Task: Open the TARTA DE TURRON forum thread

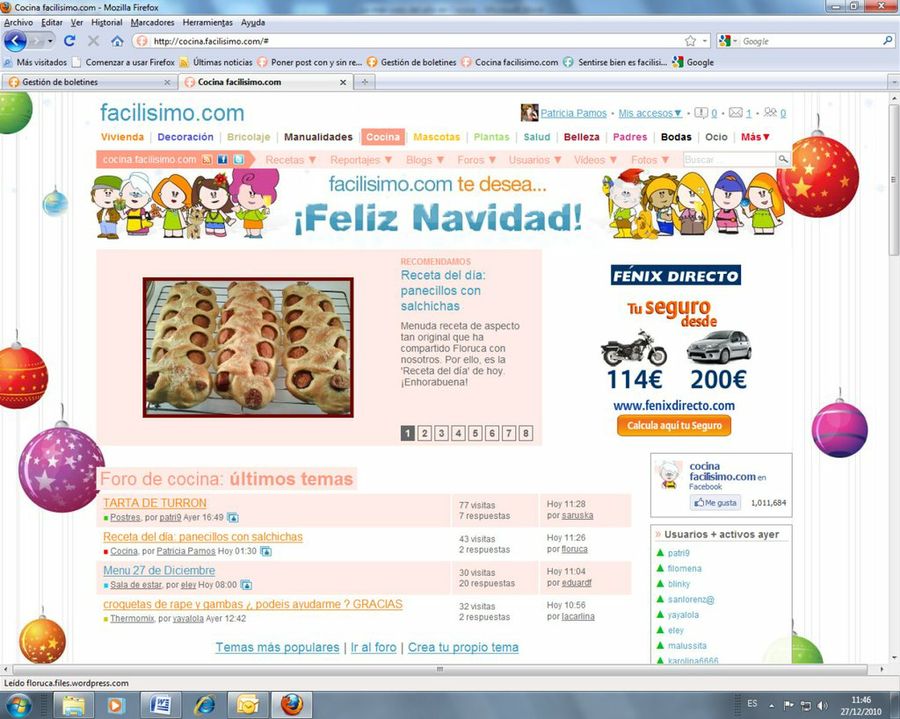Action: coord(154,503)
